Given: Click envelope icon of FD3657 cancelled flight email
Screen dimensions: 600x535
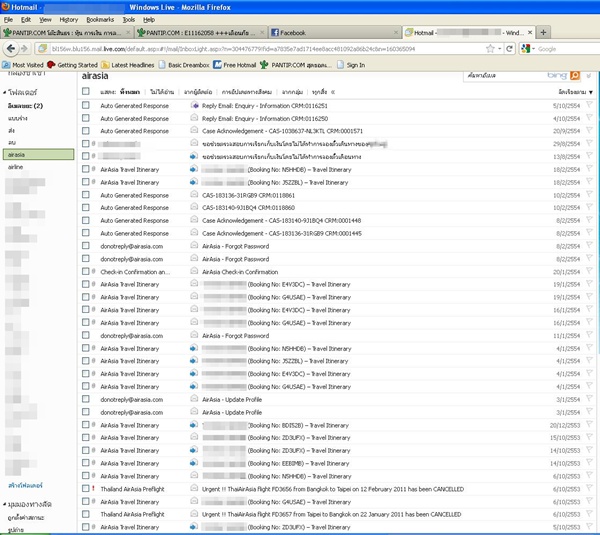Looking at the screenshot, I should point(194,514).
